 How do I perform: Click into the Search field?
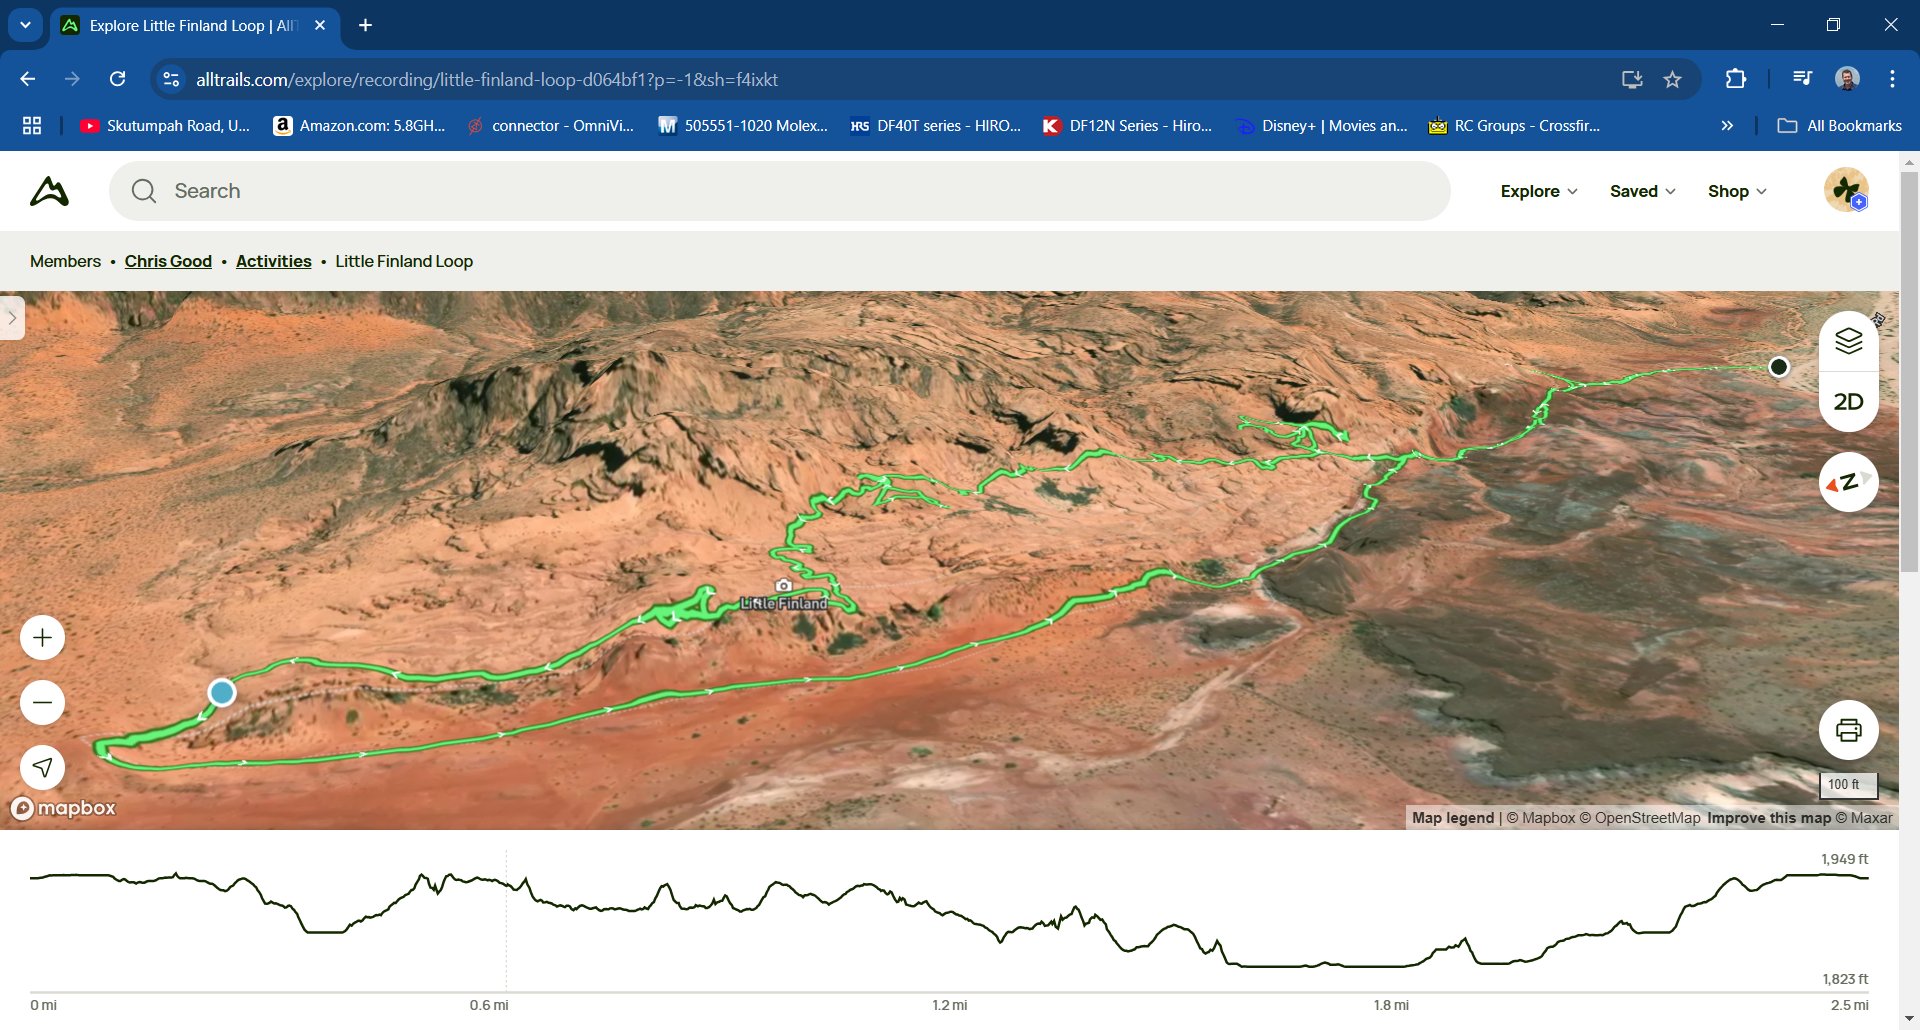(780, 191)
